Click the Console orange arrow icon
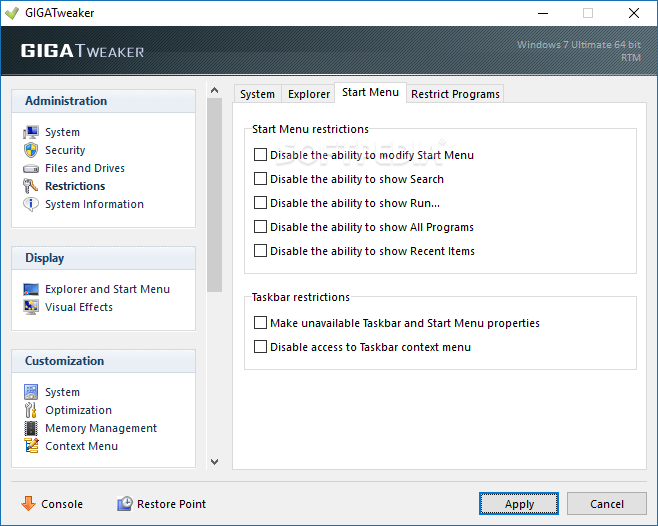Image resolution: width=658 pixels, height=526 pixels. pos(28,503)
